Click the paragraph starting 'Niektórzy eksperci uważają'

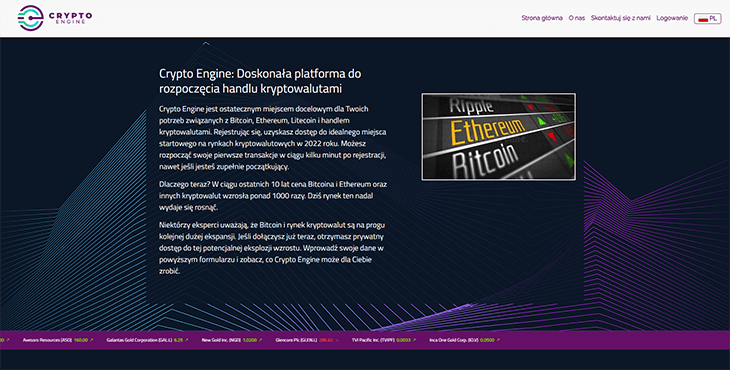tap(272, 248)
